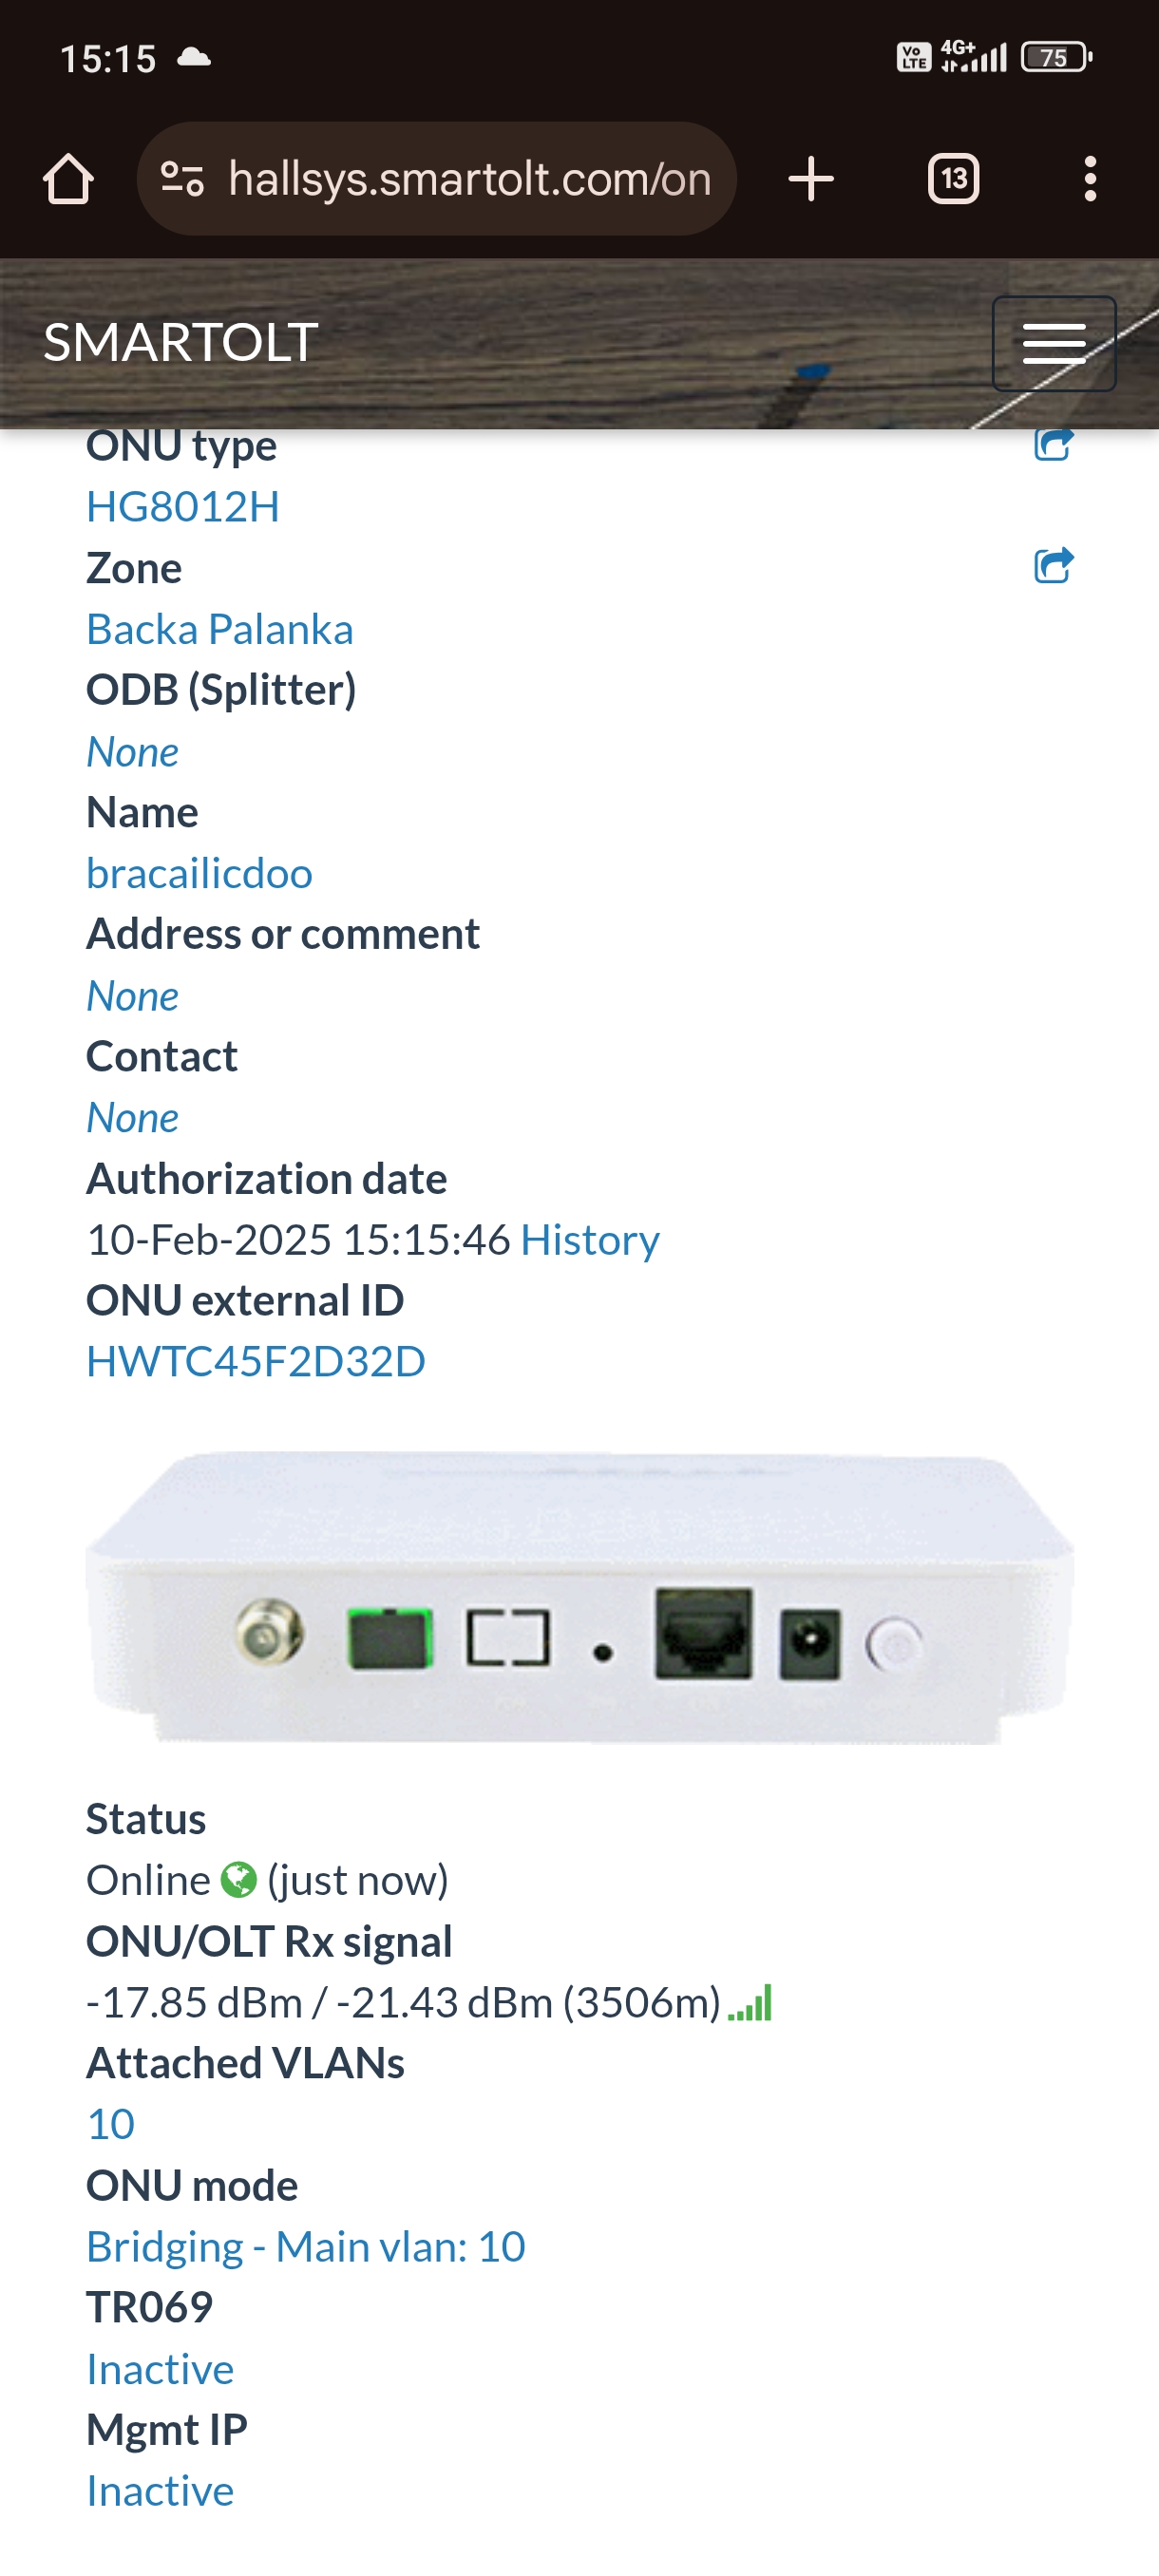1159x2576 pixels.
Task: View authorization History link
Action: click(590, 1240)
